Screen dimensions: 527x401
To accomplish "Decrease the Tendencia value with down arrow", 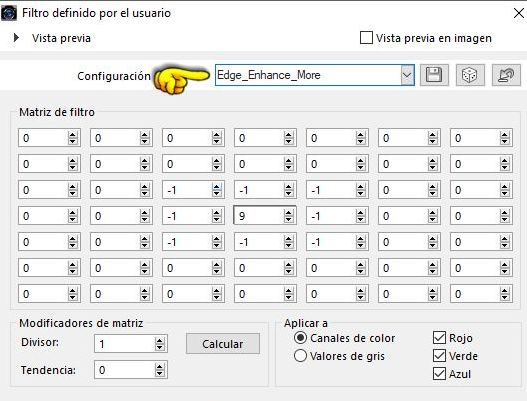I will [x=159, y=373].
